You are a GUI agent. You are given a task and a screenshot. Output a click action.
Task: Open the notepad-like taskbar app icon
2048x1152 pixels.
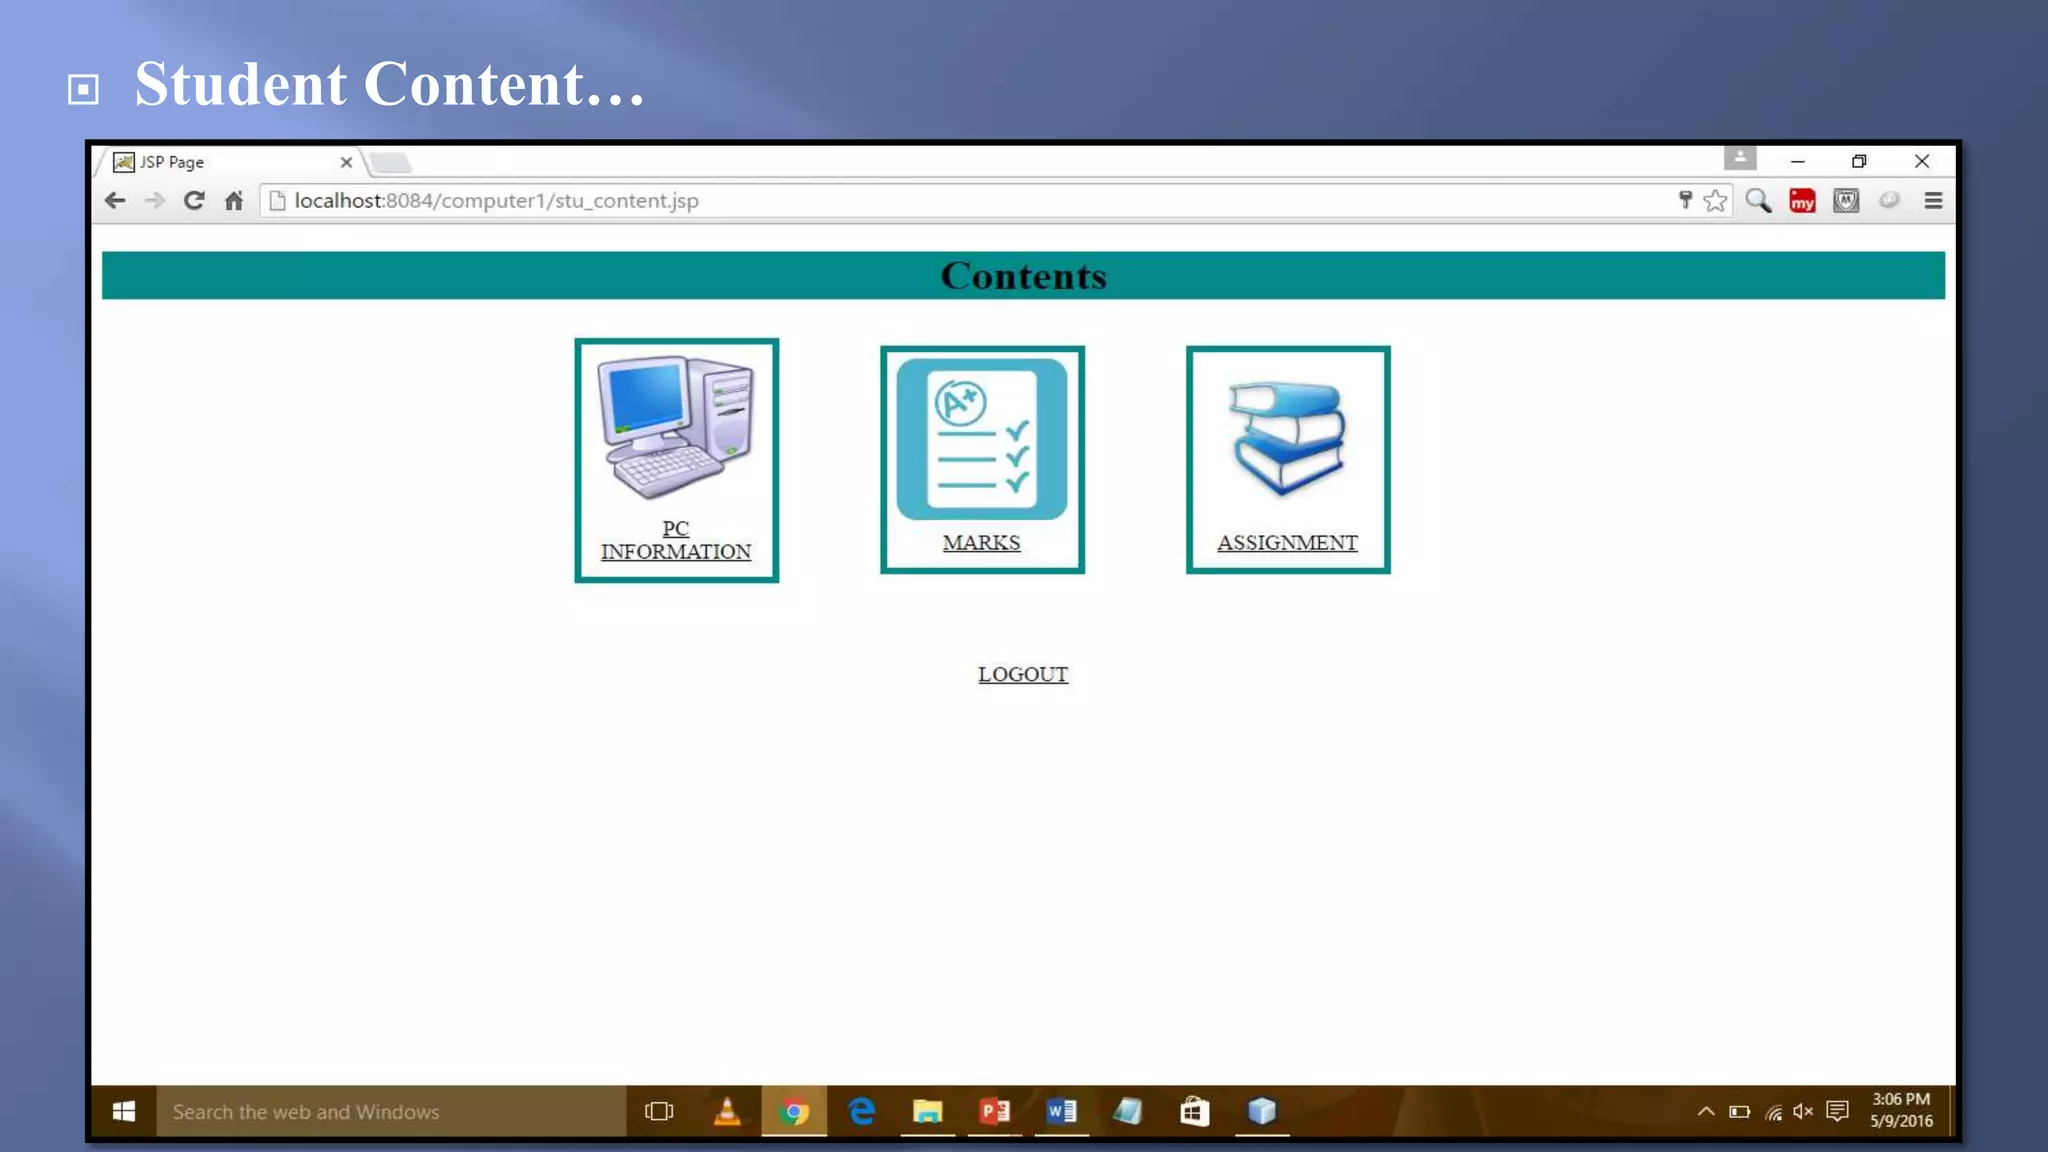point(1128,1112)
